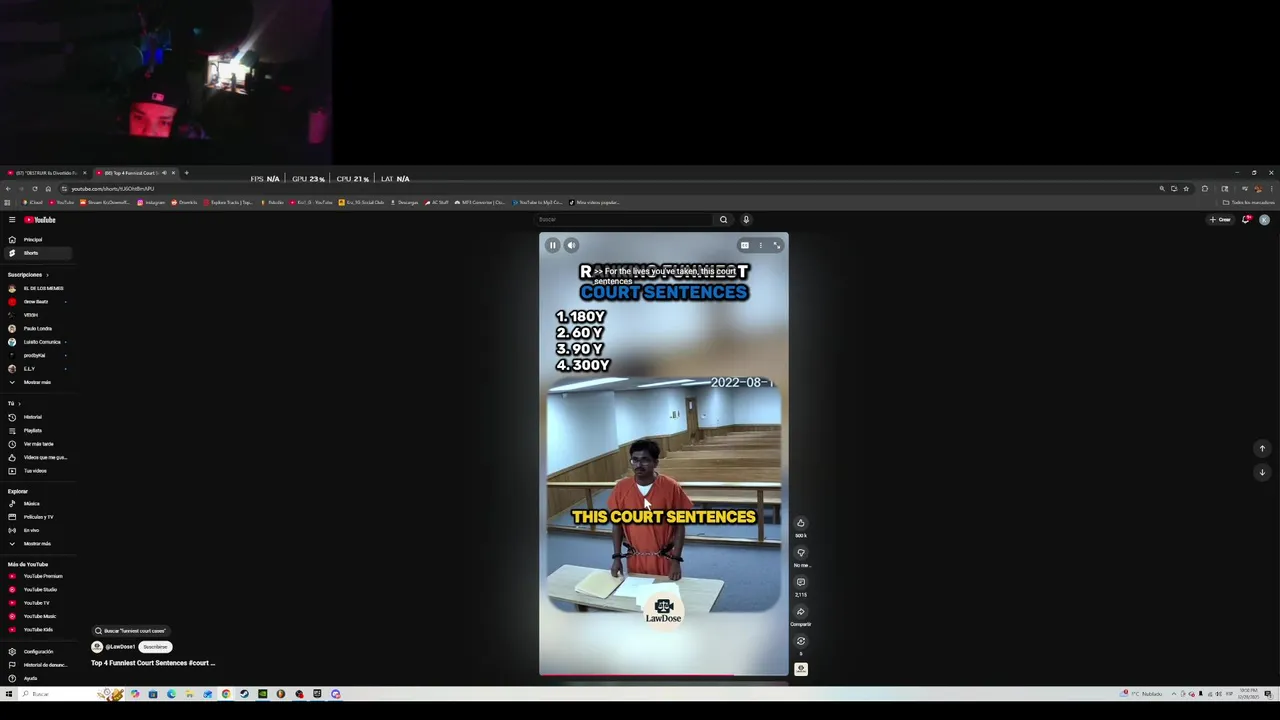Open the Short's sound thumbnail
Viewport: 1280px width, 720px height.
point(801,669)
